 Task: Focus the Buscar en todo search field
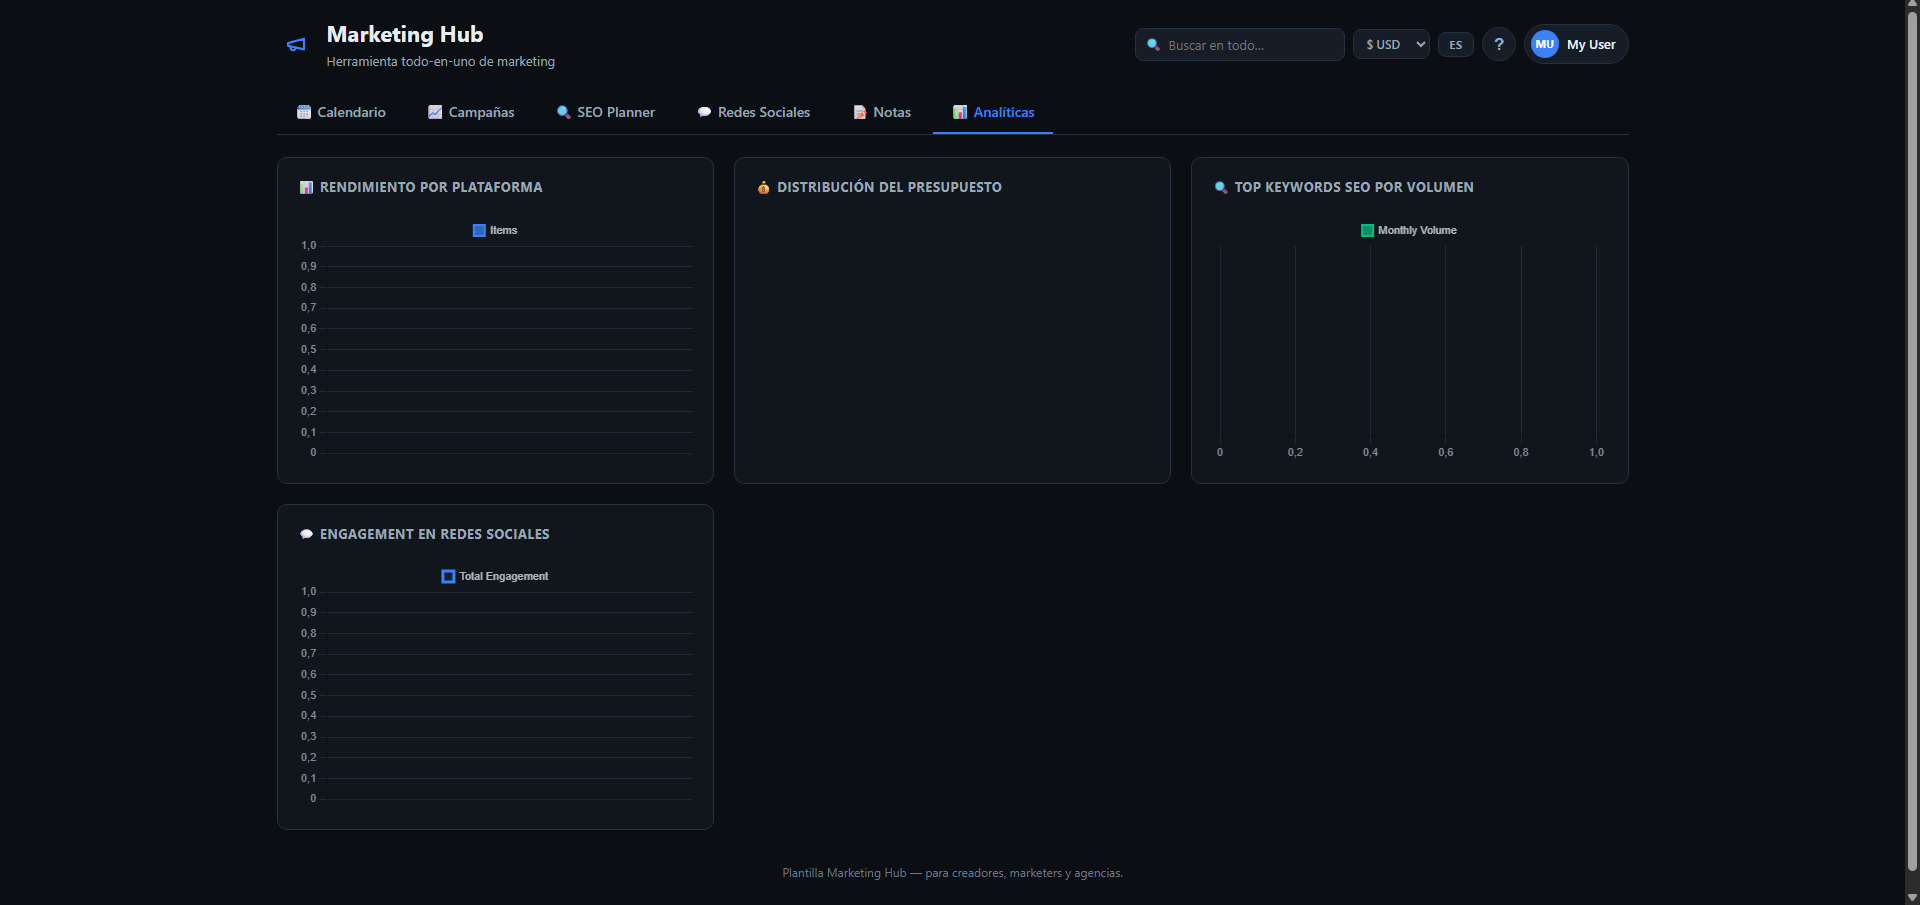(x=1239, y=44)
